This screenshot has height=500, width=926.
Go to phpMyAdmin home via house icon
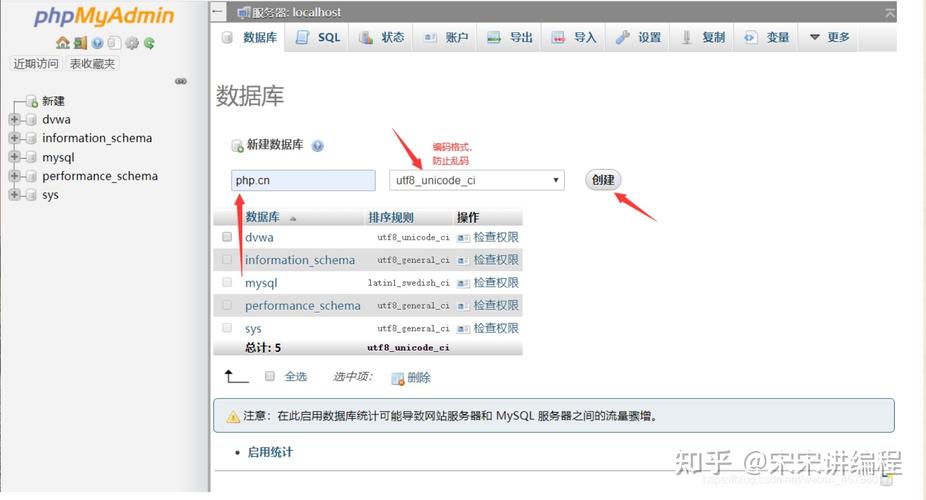point(63,43)
